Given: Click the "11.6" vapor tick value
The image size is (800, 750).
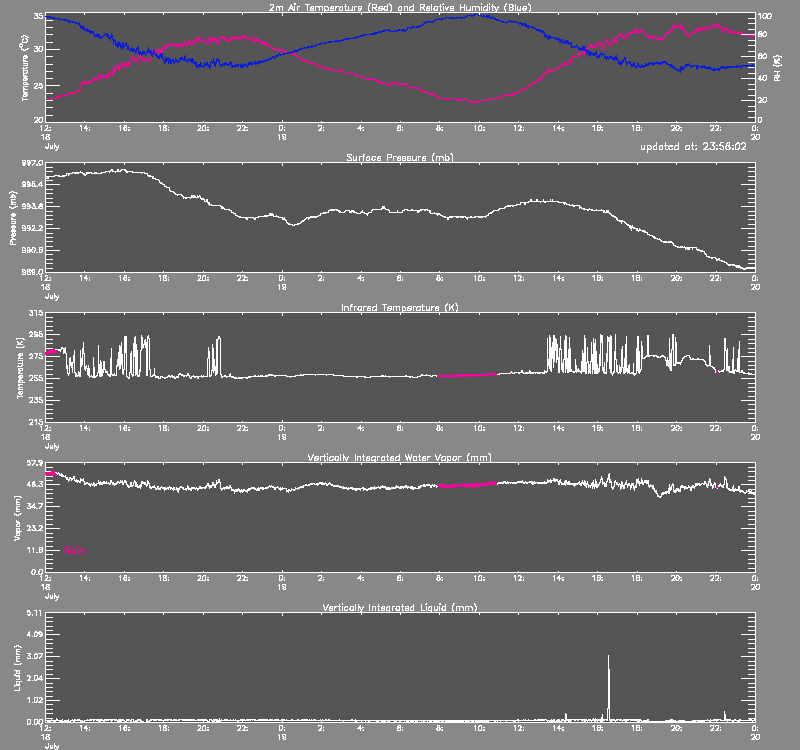Looking at the screenshot, I should 35,550.
